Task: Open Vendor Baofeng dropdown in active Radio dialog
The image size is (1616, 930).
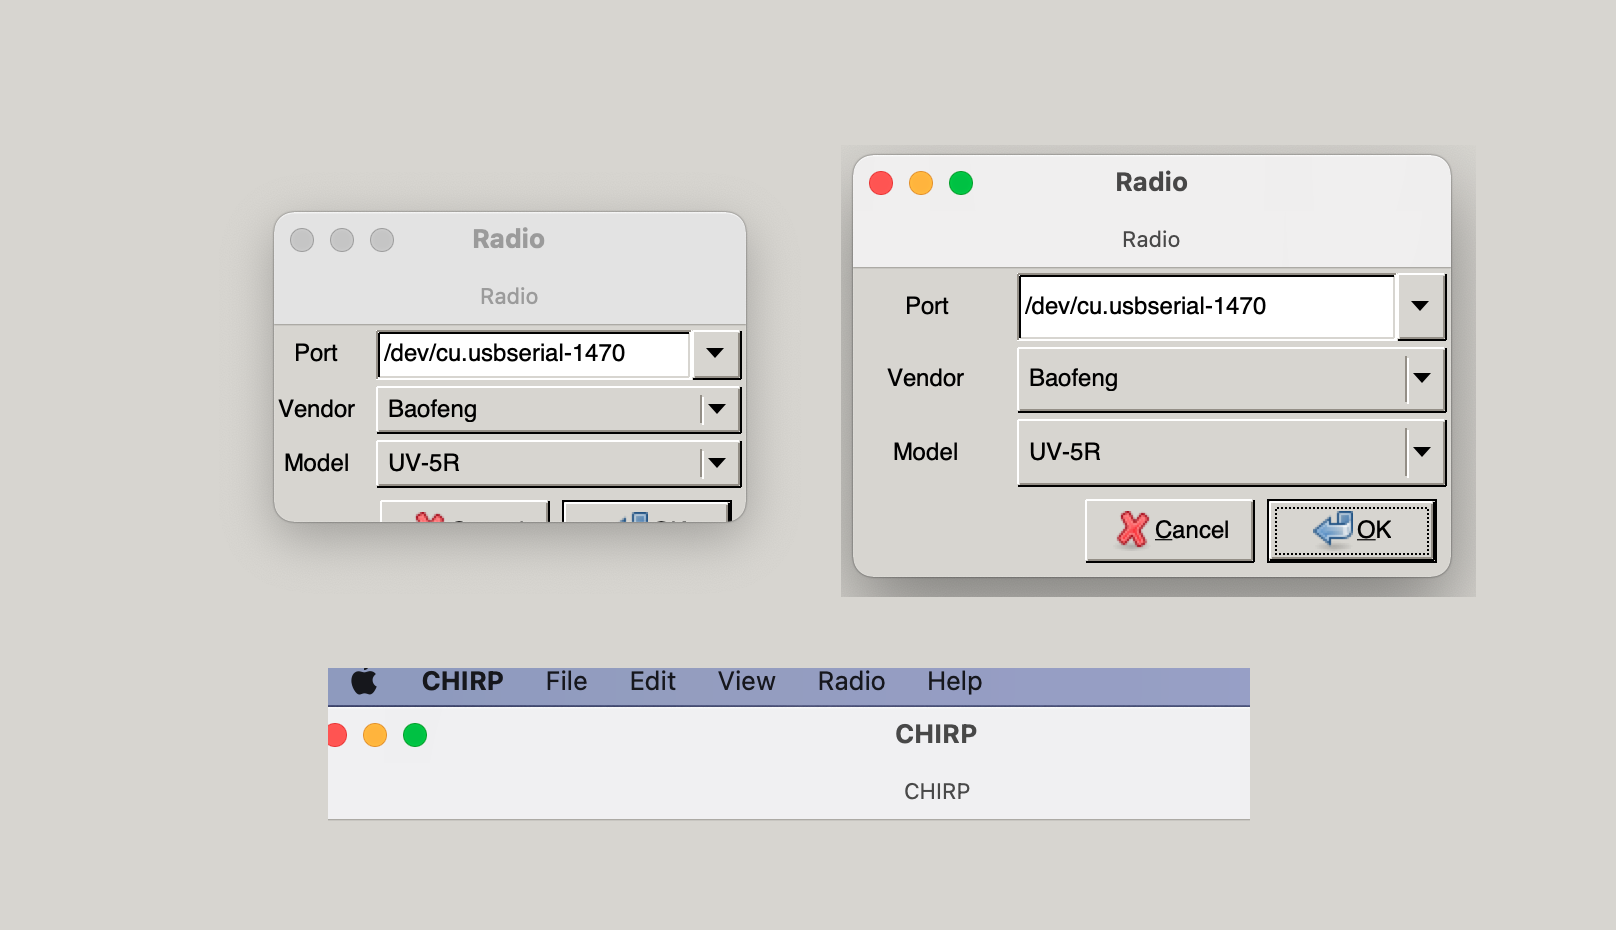Action: tap(1231, 379)
